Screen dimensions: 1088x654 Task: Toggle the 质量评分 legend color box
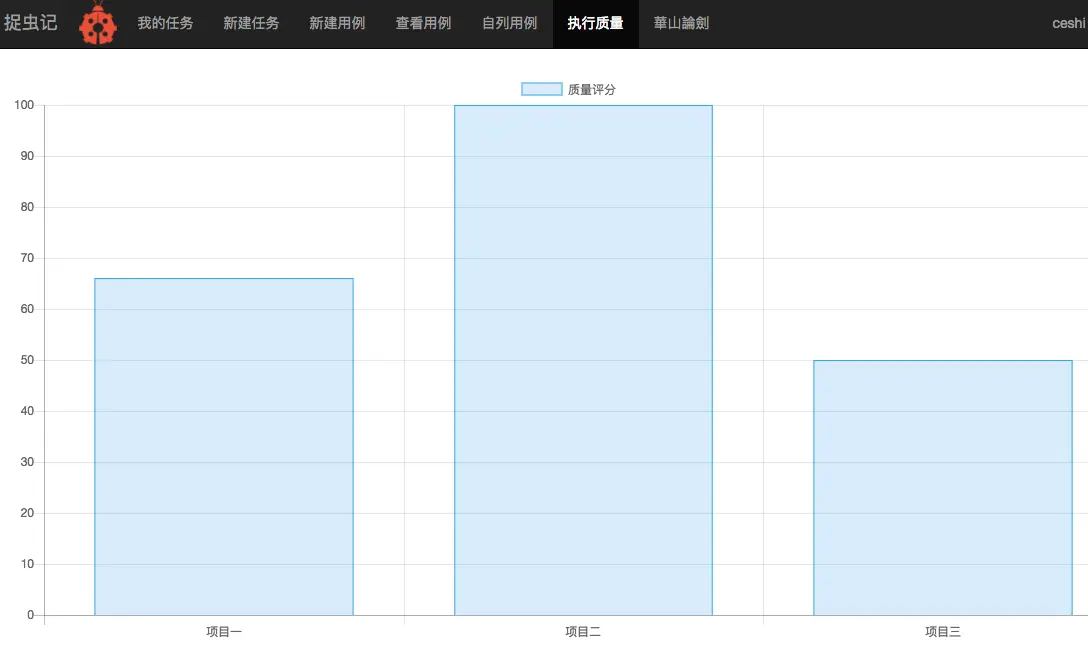[x=541, y=89]
